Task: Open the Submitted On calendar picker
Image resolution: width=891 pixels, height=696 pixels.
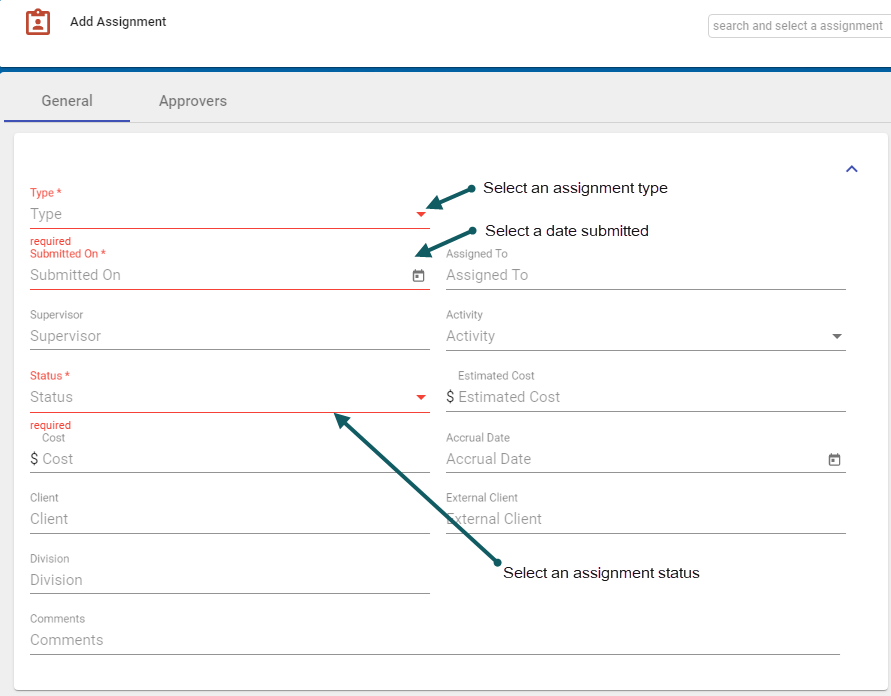Action: pos(419,276)
